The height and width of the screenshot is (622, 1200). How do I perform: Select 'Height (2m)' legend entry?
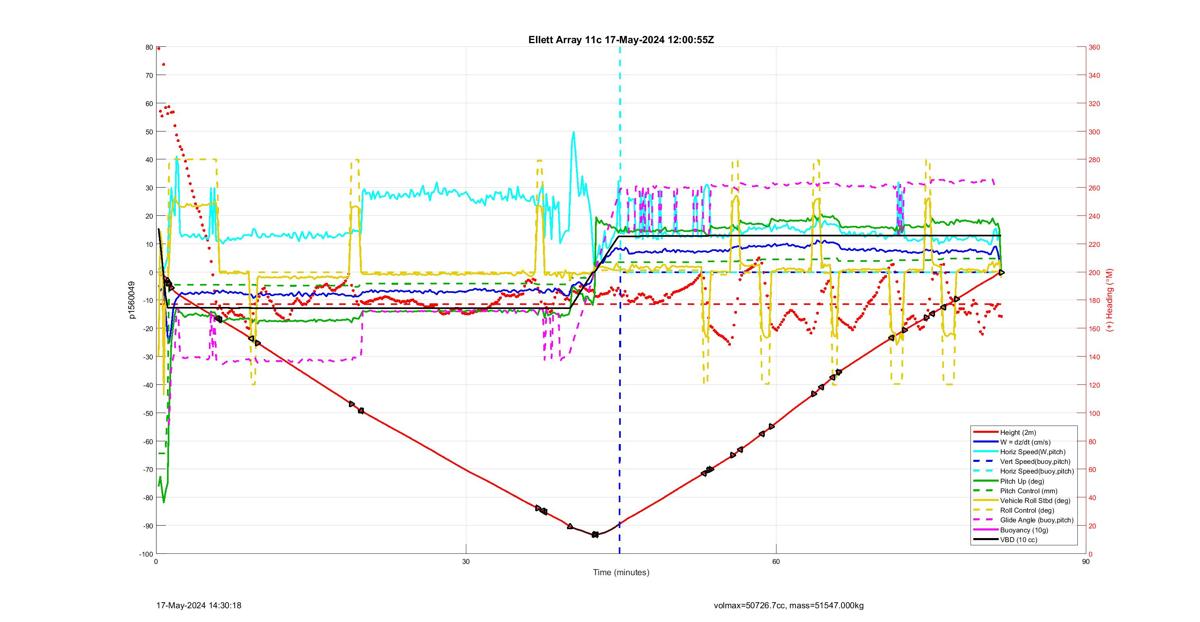(1018, 432)
